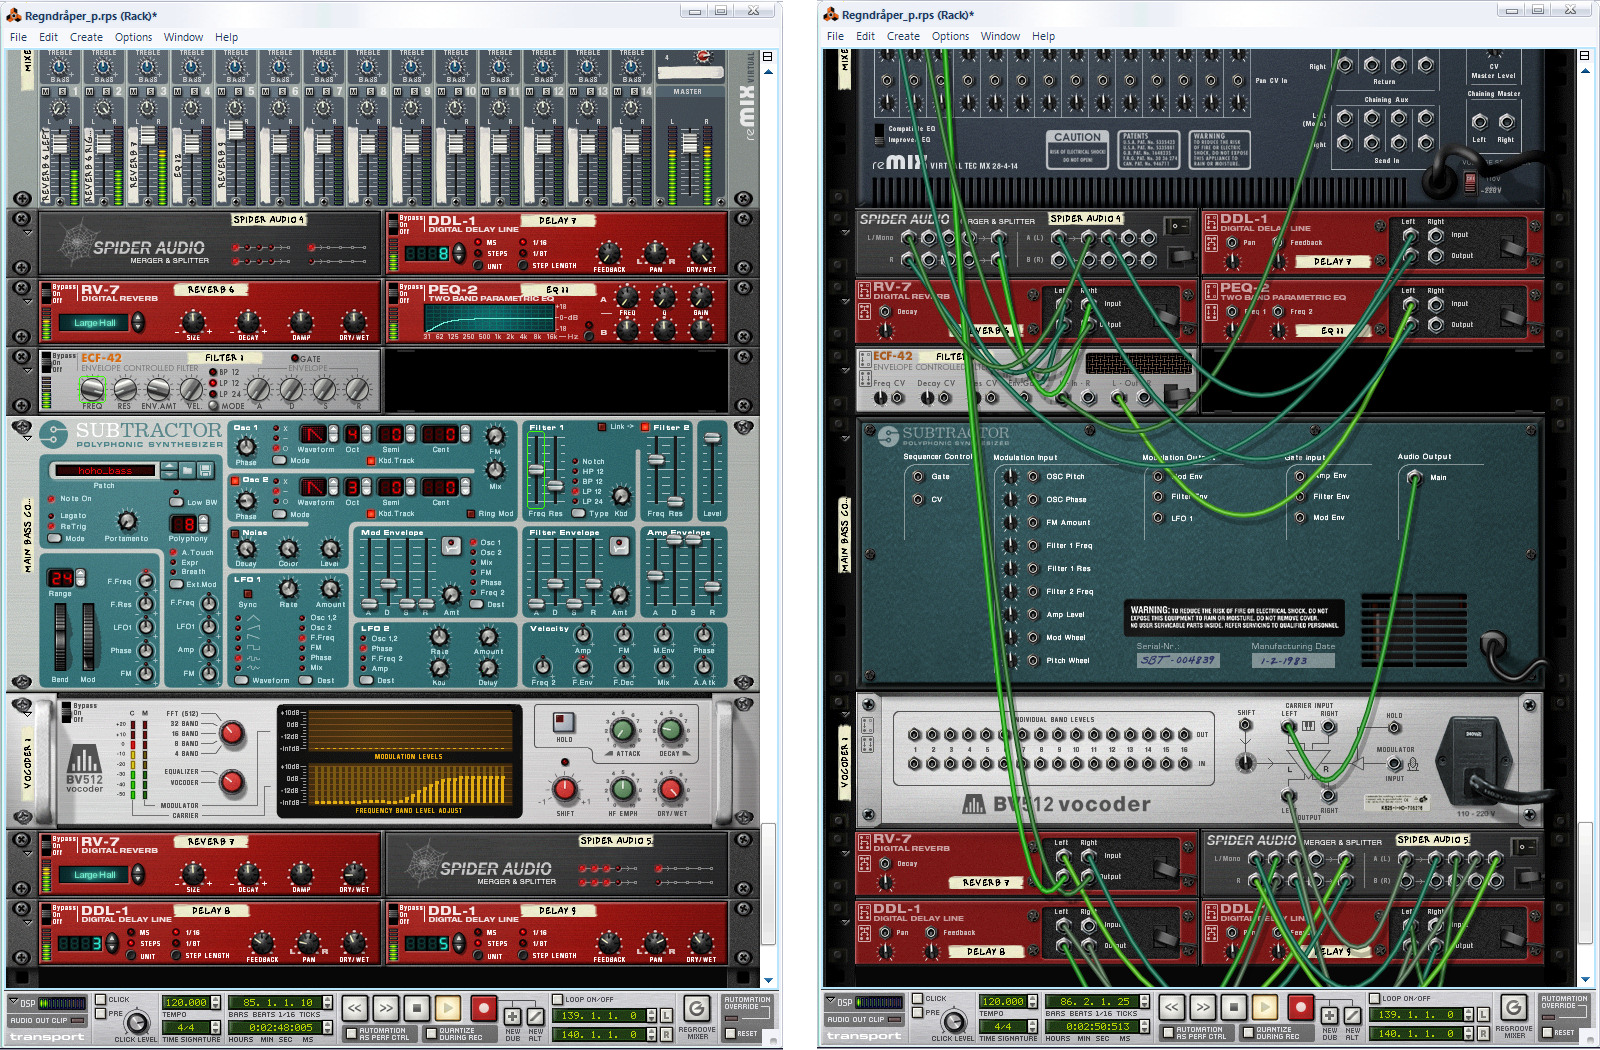1600x1050 pixels.
Task: Click Record button in left window transport
Action: click(x=483, y=1008)
